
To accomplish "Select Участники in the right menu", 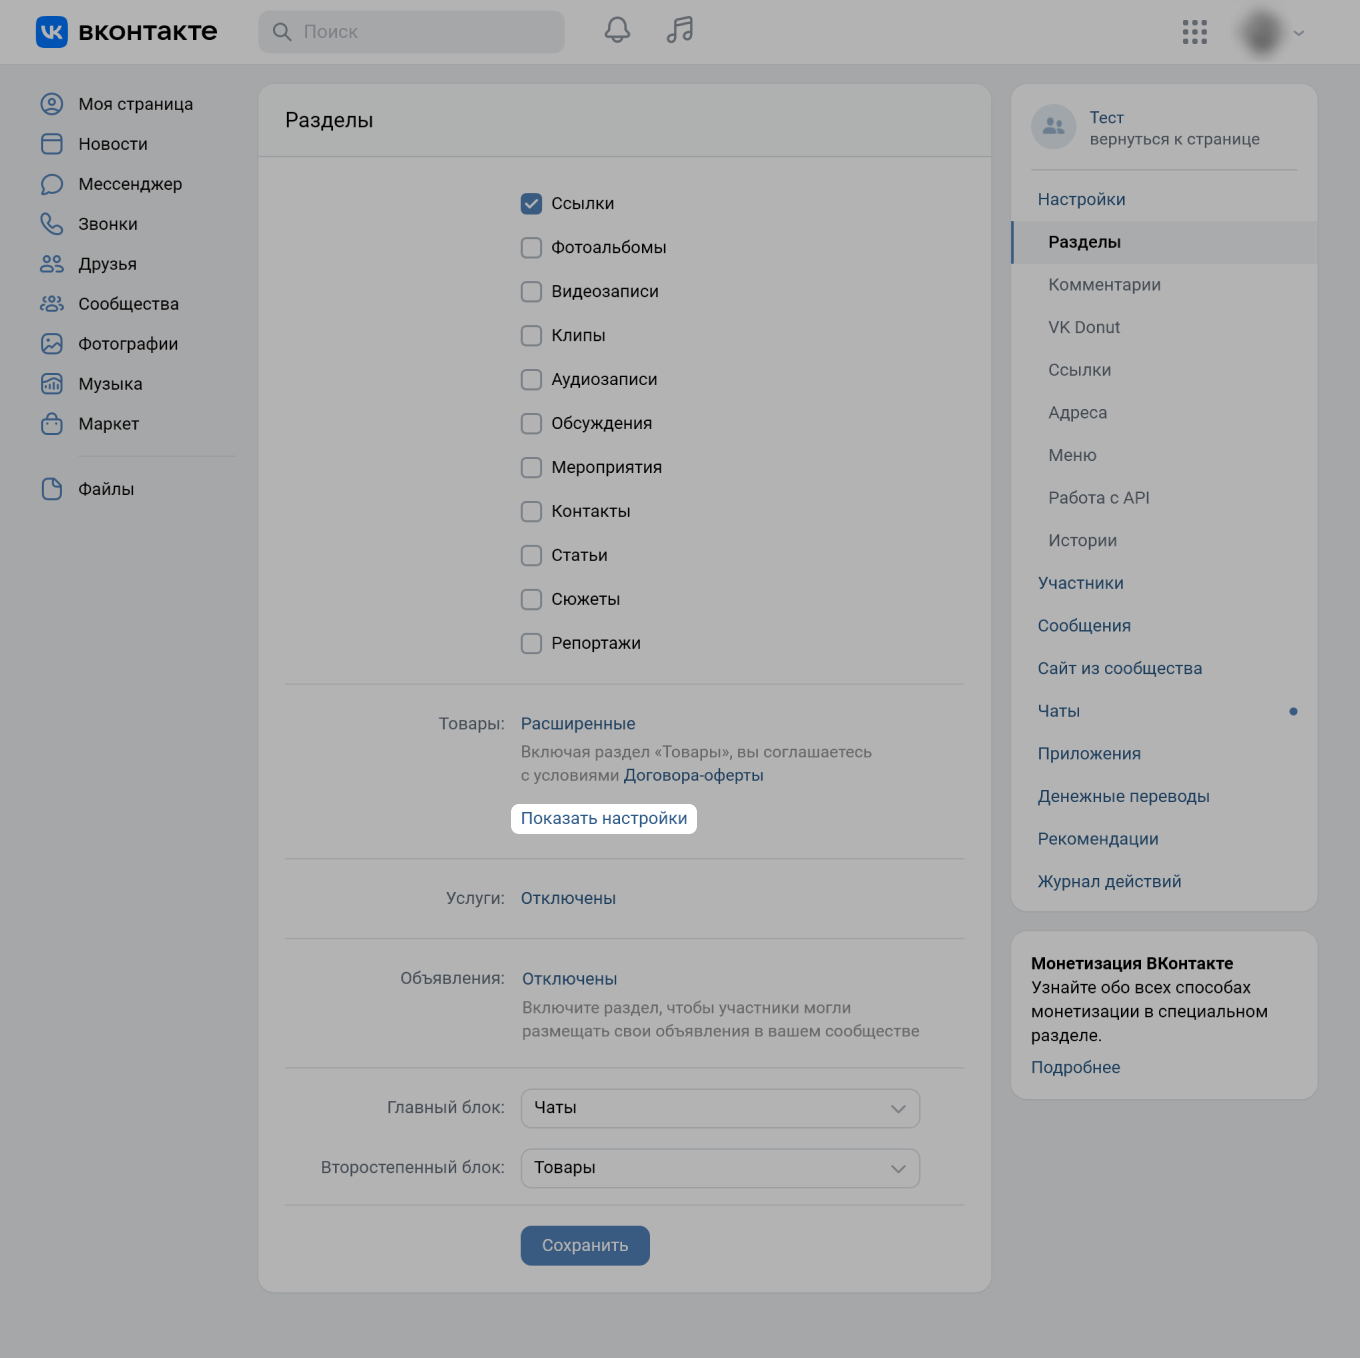I will 1080,583.
